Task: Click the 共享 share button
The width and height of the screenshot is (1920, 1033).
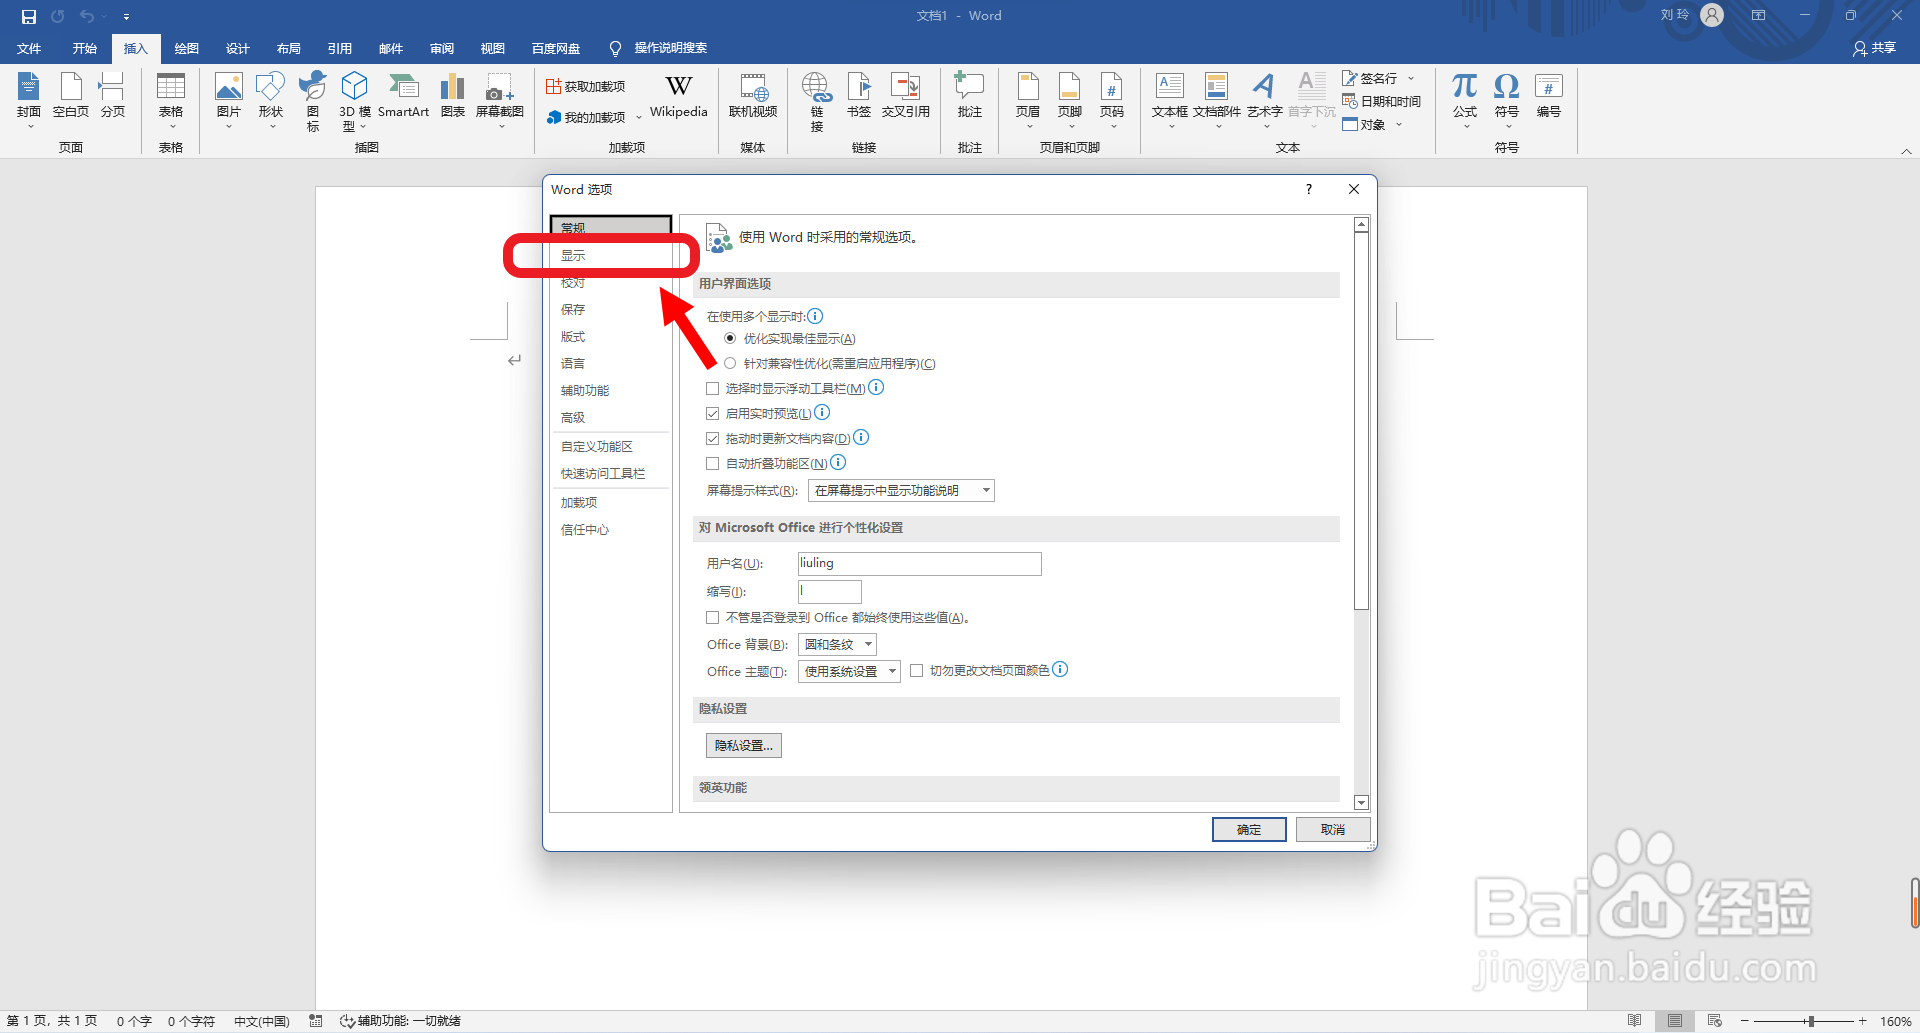Action: pos(1875,48)
